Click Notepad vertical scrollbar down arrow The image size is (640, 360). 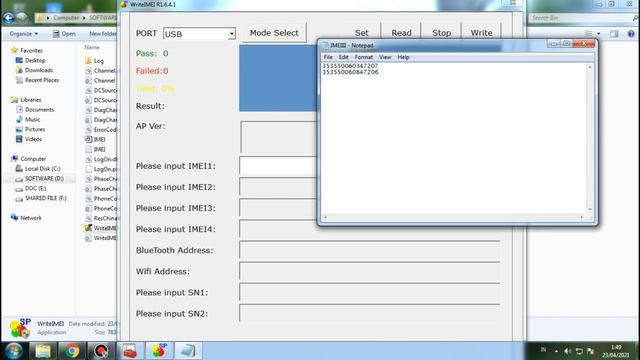tap(590, 209)
